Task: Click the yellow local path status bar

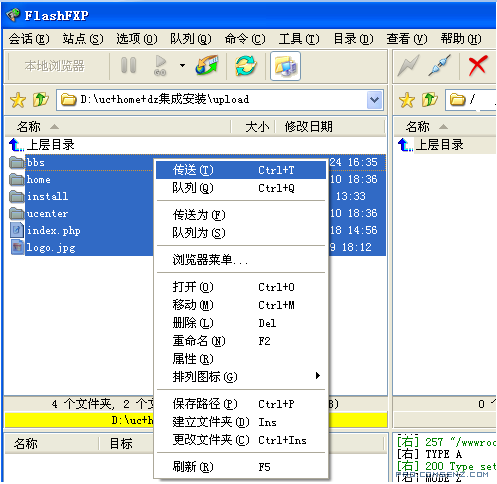Action: pos(196,420)
